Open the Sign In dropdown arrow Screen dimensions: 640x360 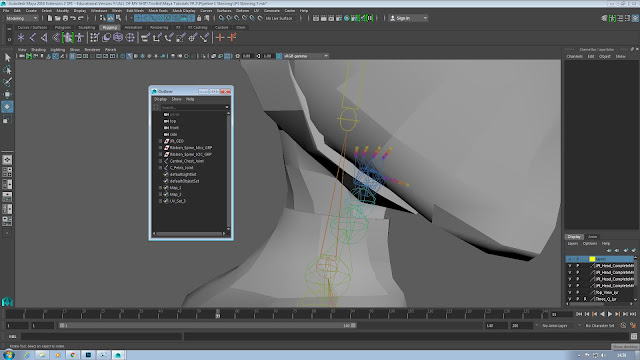[425, 18]
